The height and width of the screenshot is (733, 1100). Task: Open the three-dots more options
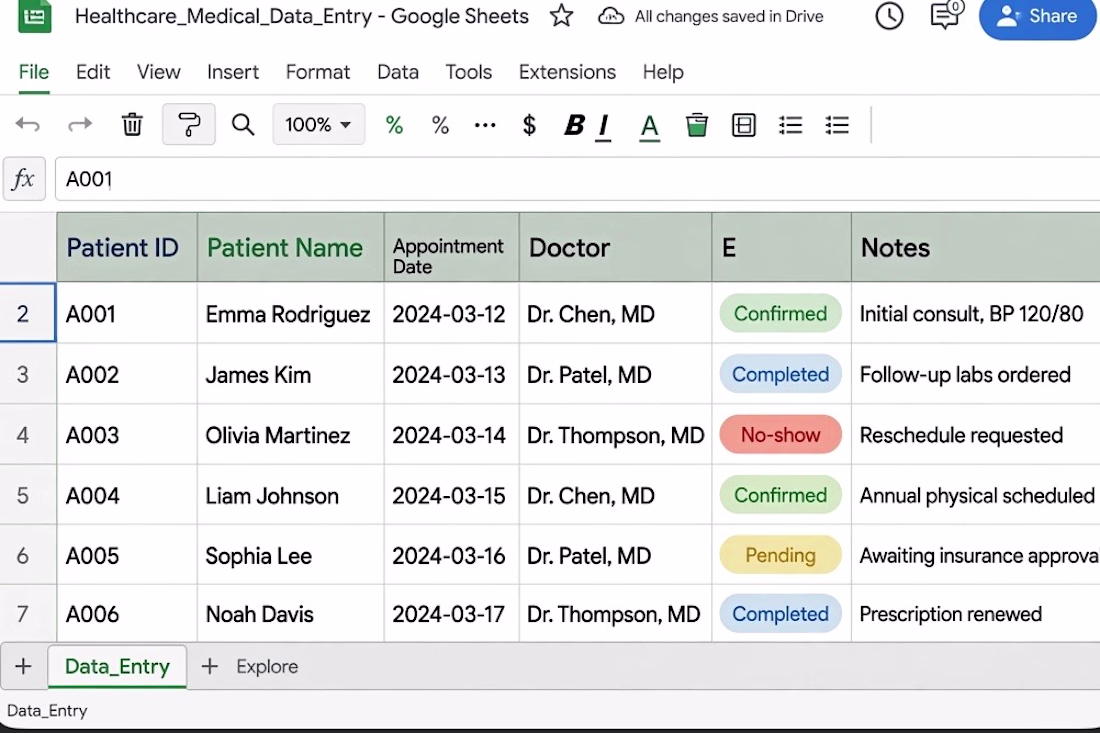tap(485, 126)
